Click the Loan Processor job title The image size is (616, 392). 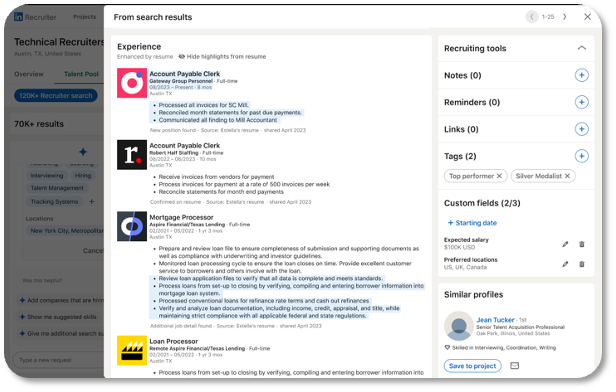point(174,341)
